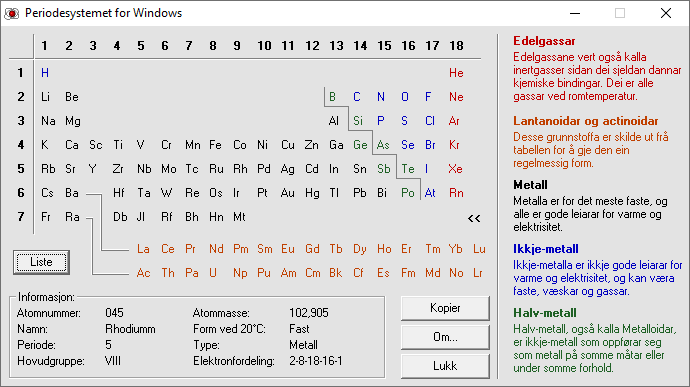690x387 pixels.
Task: Select radon element Rn
Action: pos(456,193)
